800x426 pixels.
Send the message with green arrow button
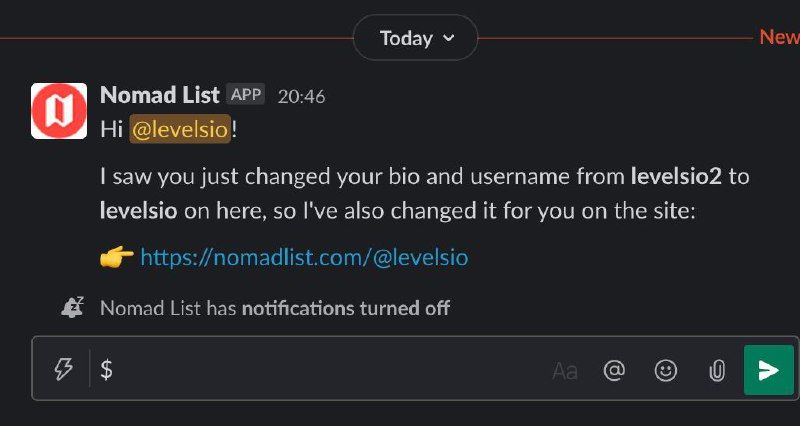coord(768,370)
